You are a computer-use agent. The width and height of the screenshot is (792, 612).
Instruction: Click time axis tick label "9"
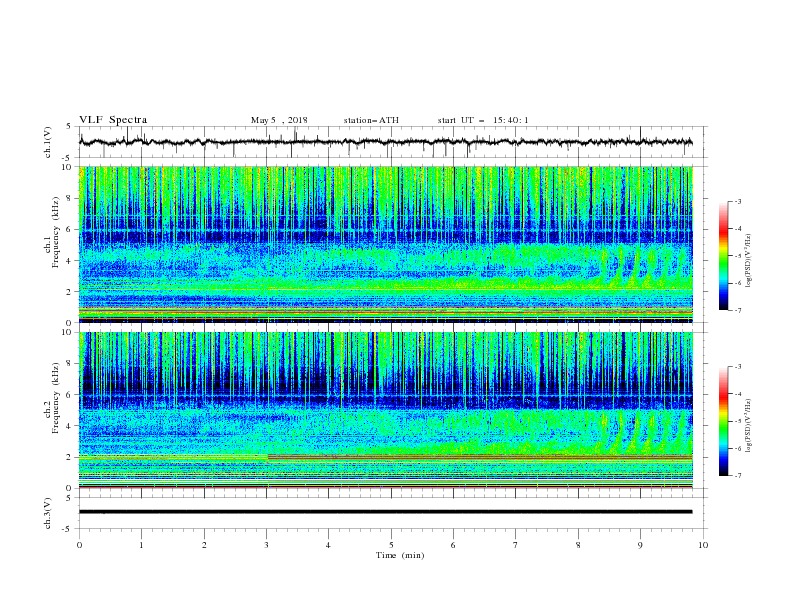[x=640, y=545]
